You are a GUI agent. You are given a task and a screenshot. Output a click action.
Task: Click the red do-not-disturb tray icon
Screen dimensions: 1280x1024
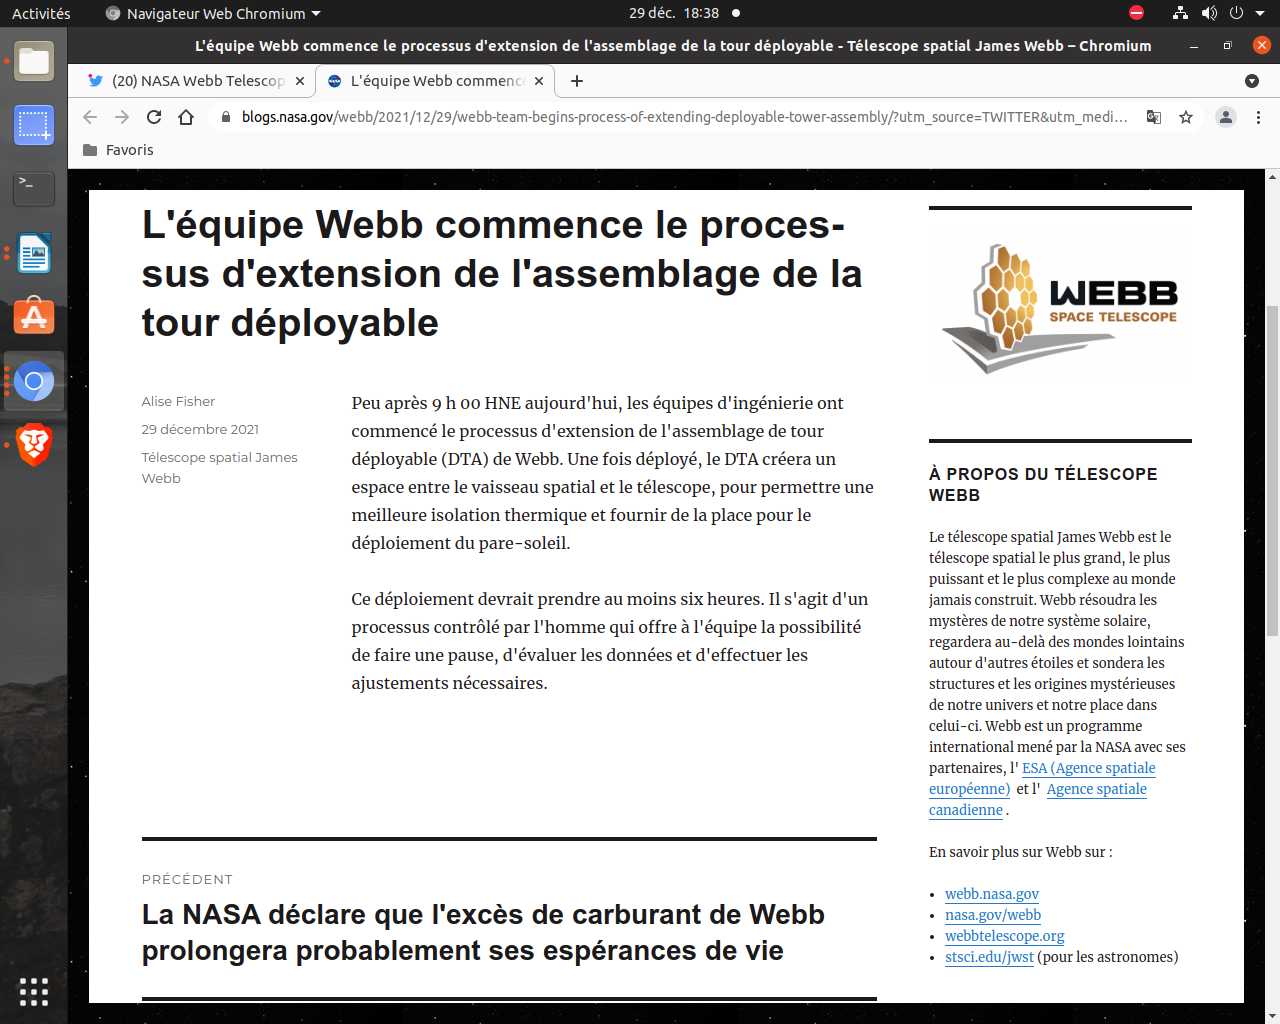point(1136,13)
